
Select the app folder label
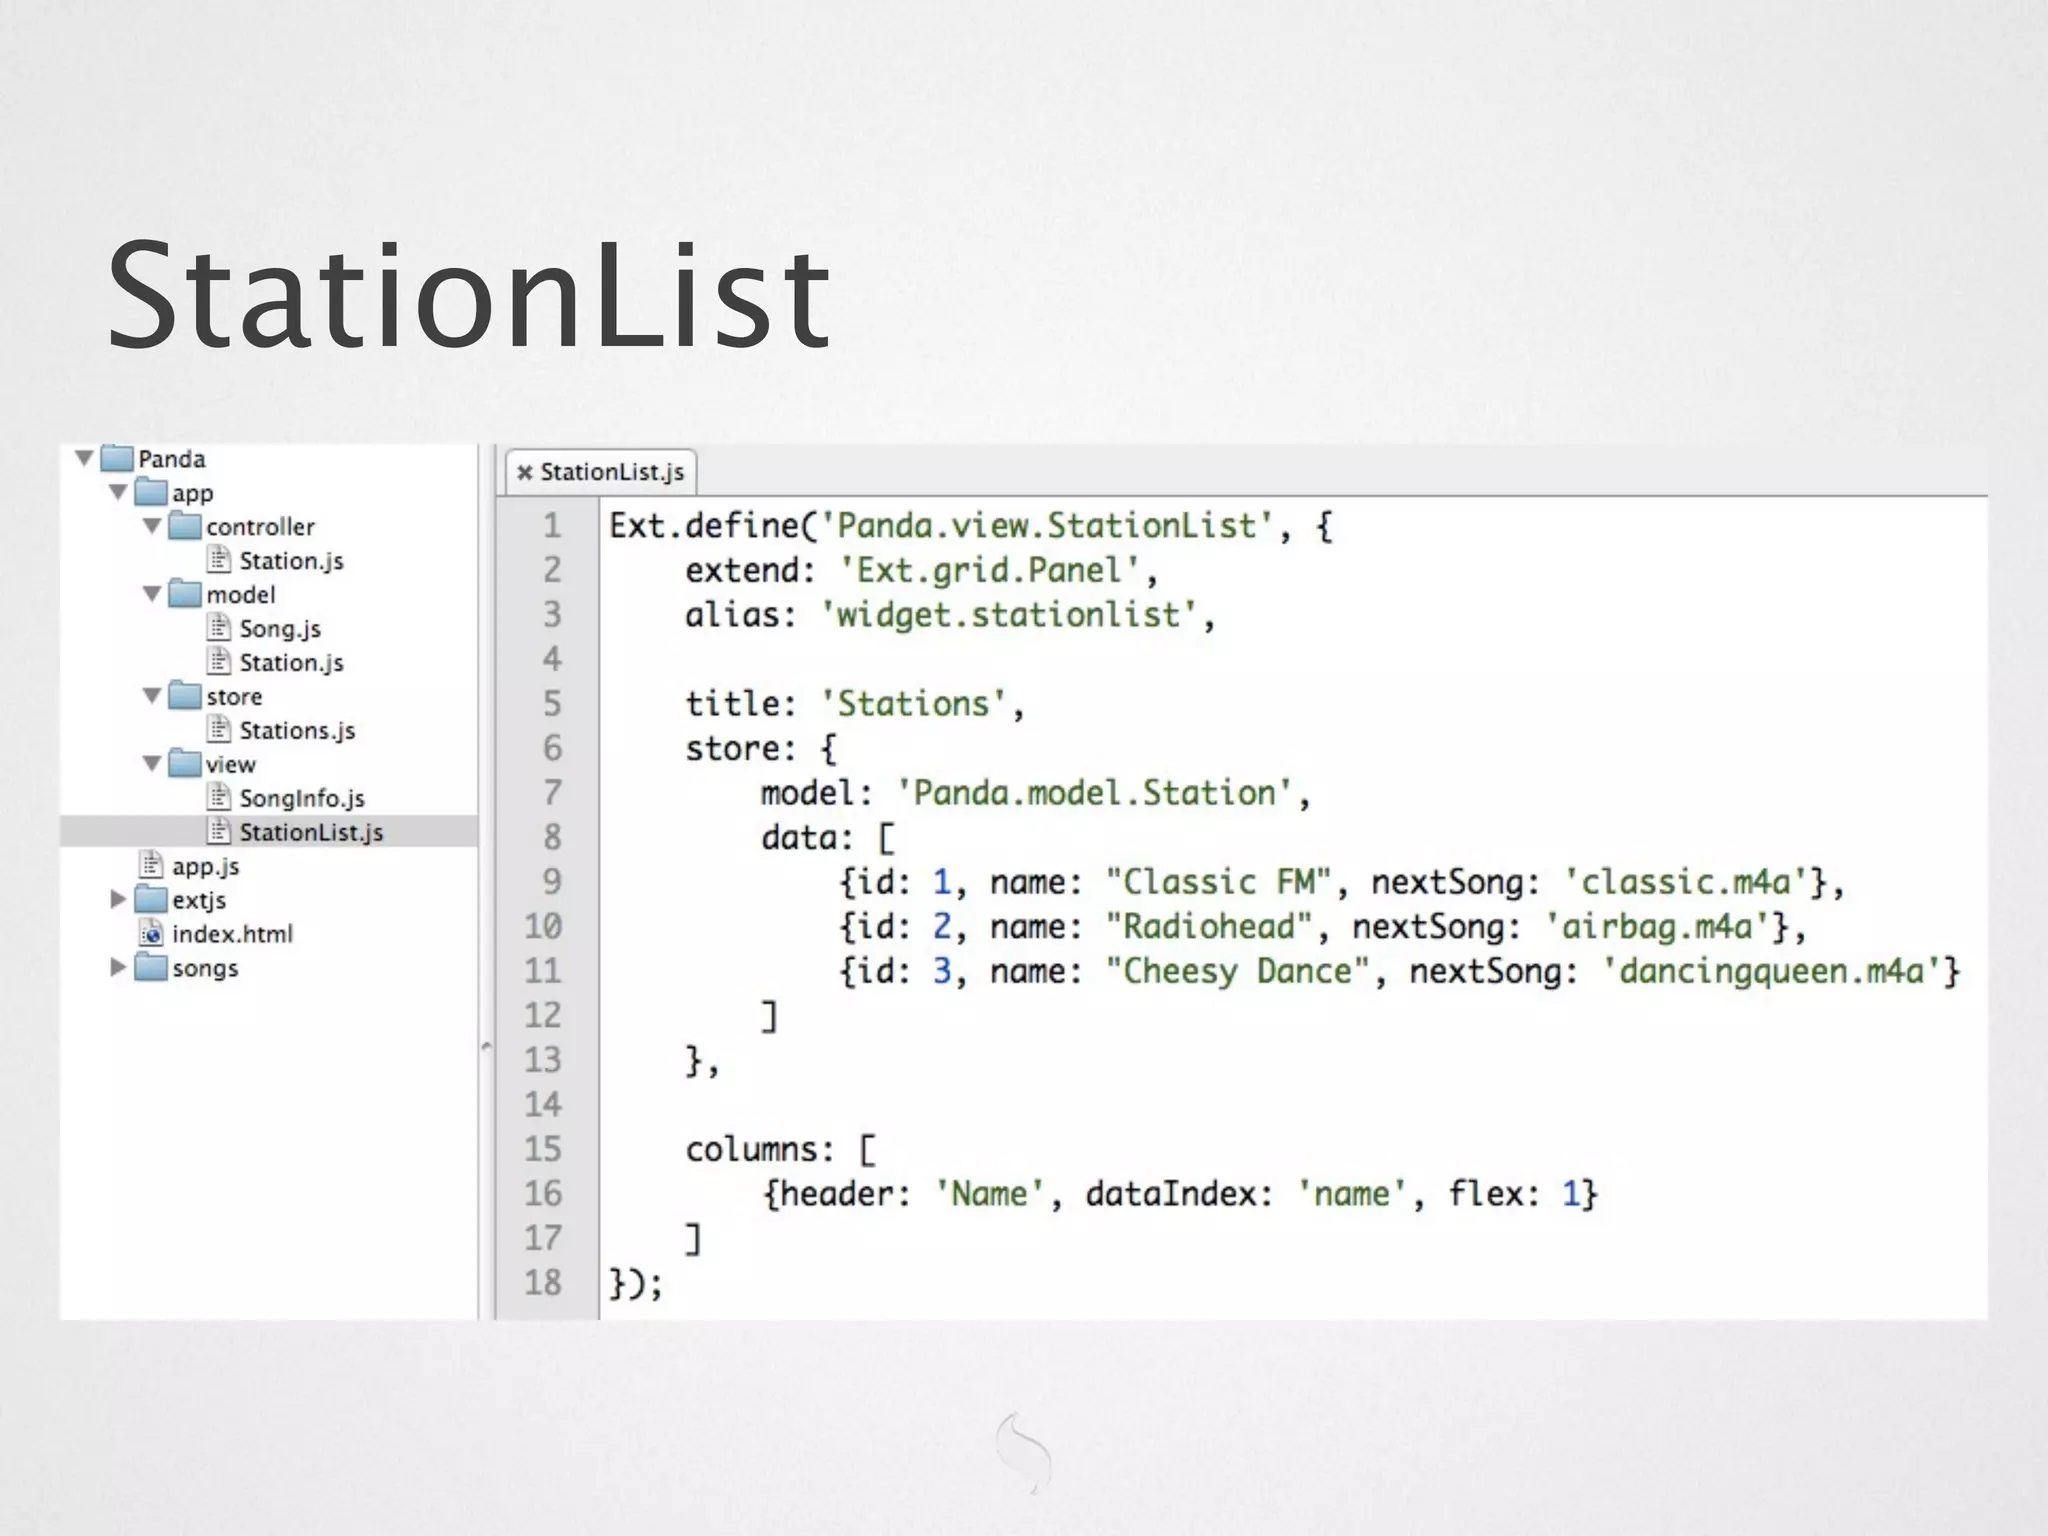pos(192,494)
